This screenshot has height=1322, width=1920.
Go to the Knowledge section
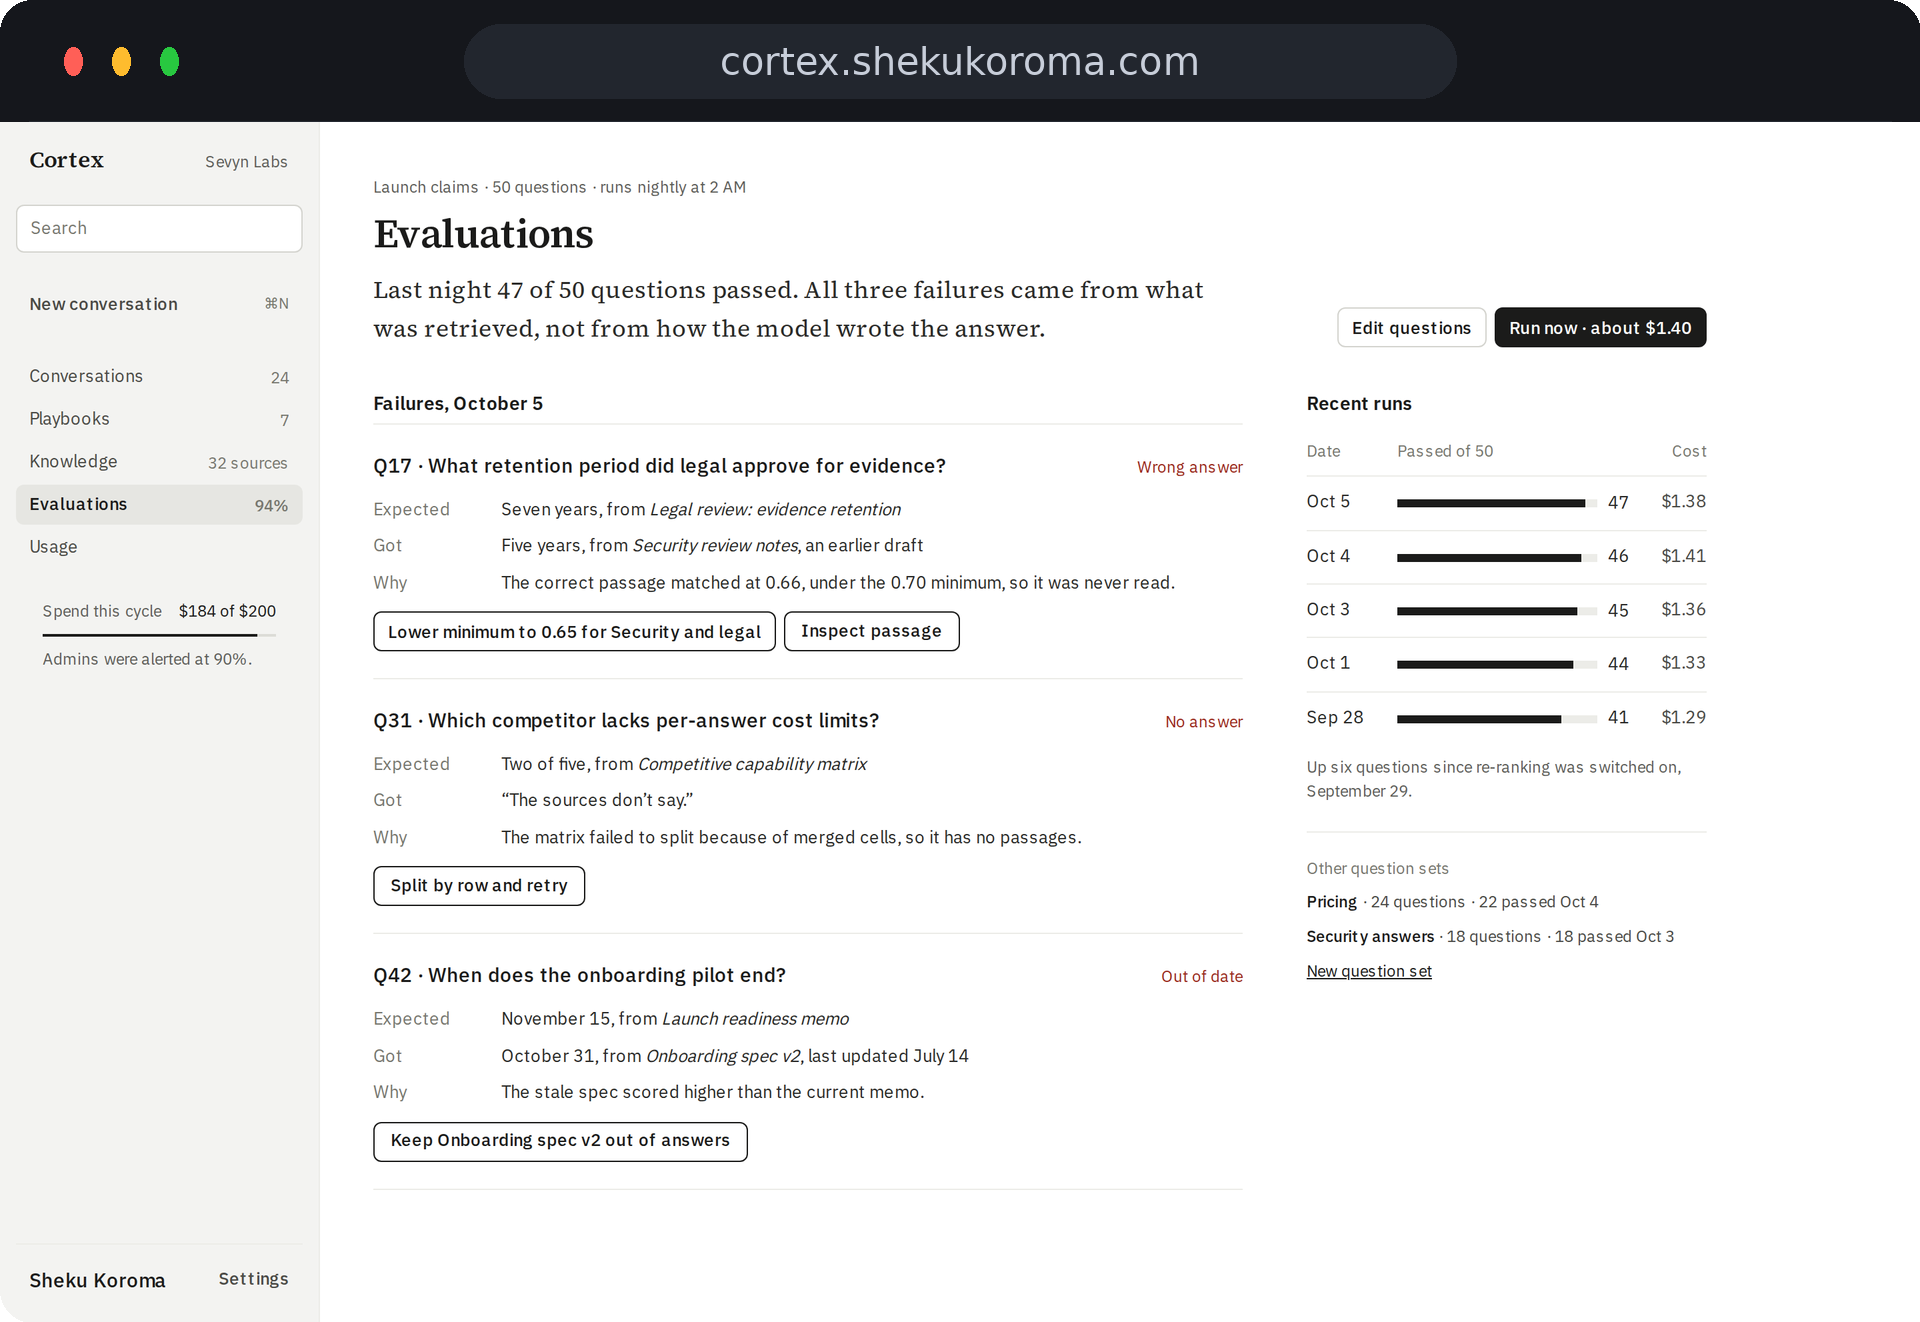coord(159,462)
